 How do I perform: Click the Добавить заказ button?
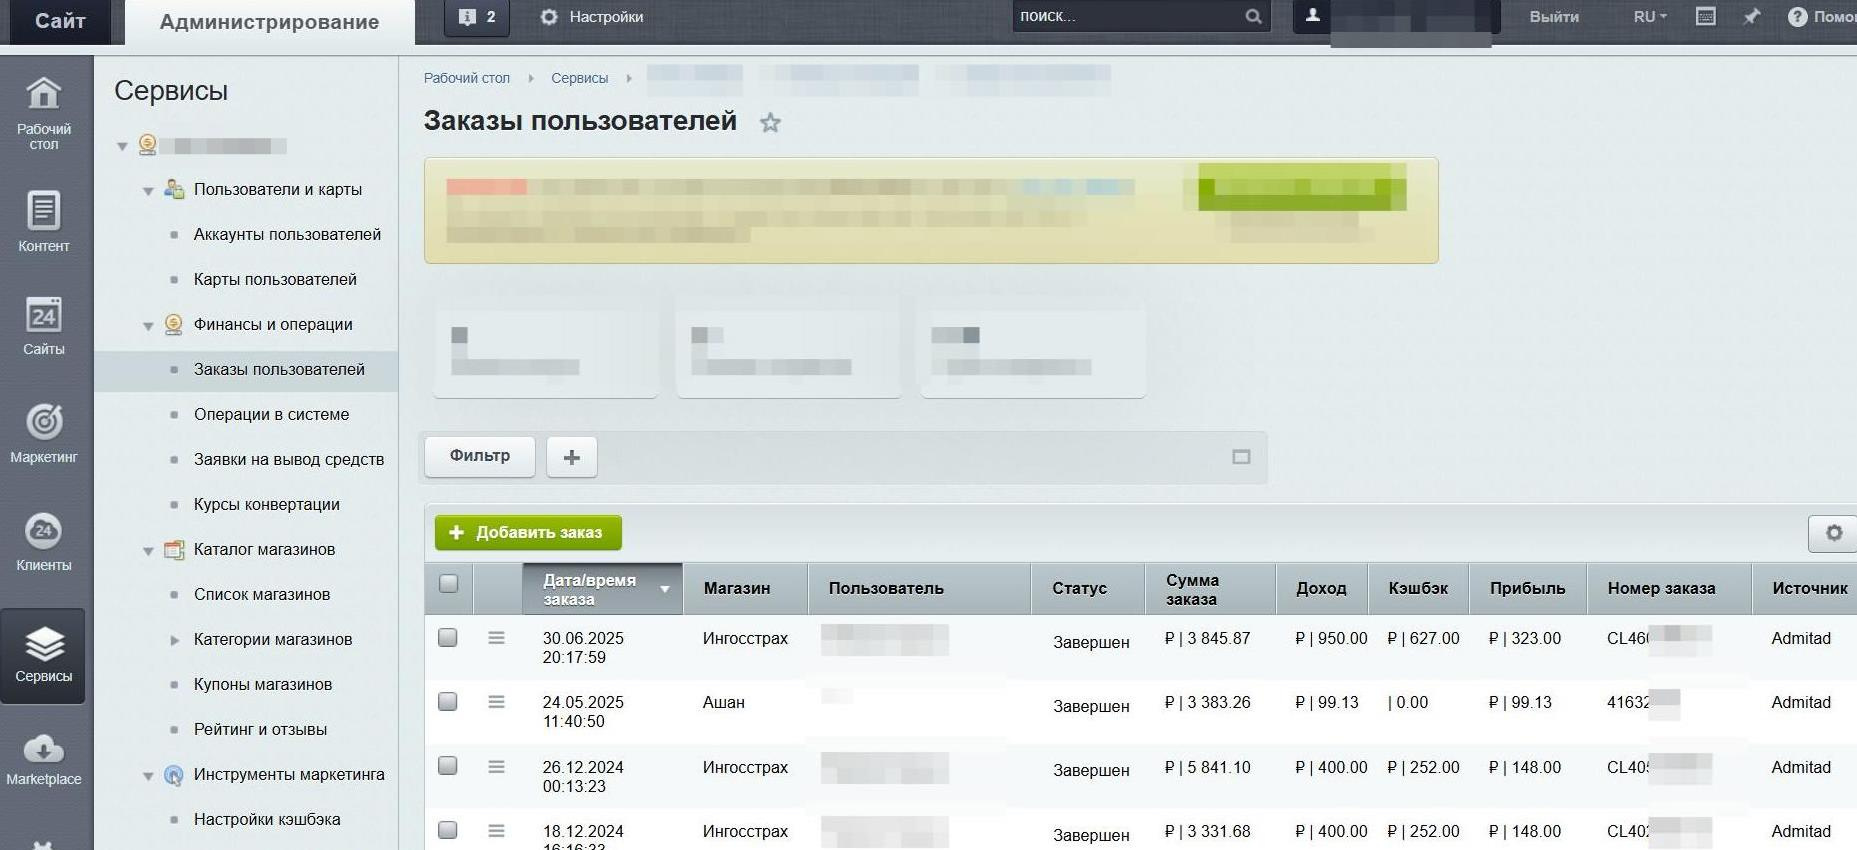pos(528,533)
